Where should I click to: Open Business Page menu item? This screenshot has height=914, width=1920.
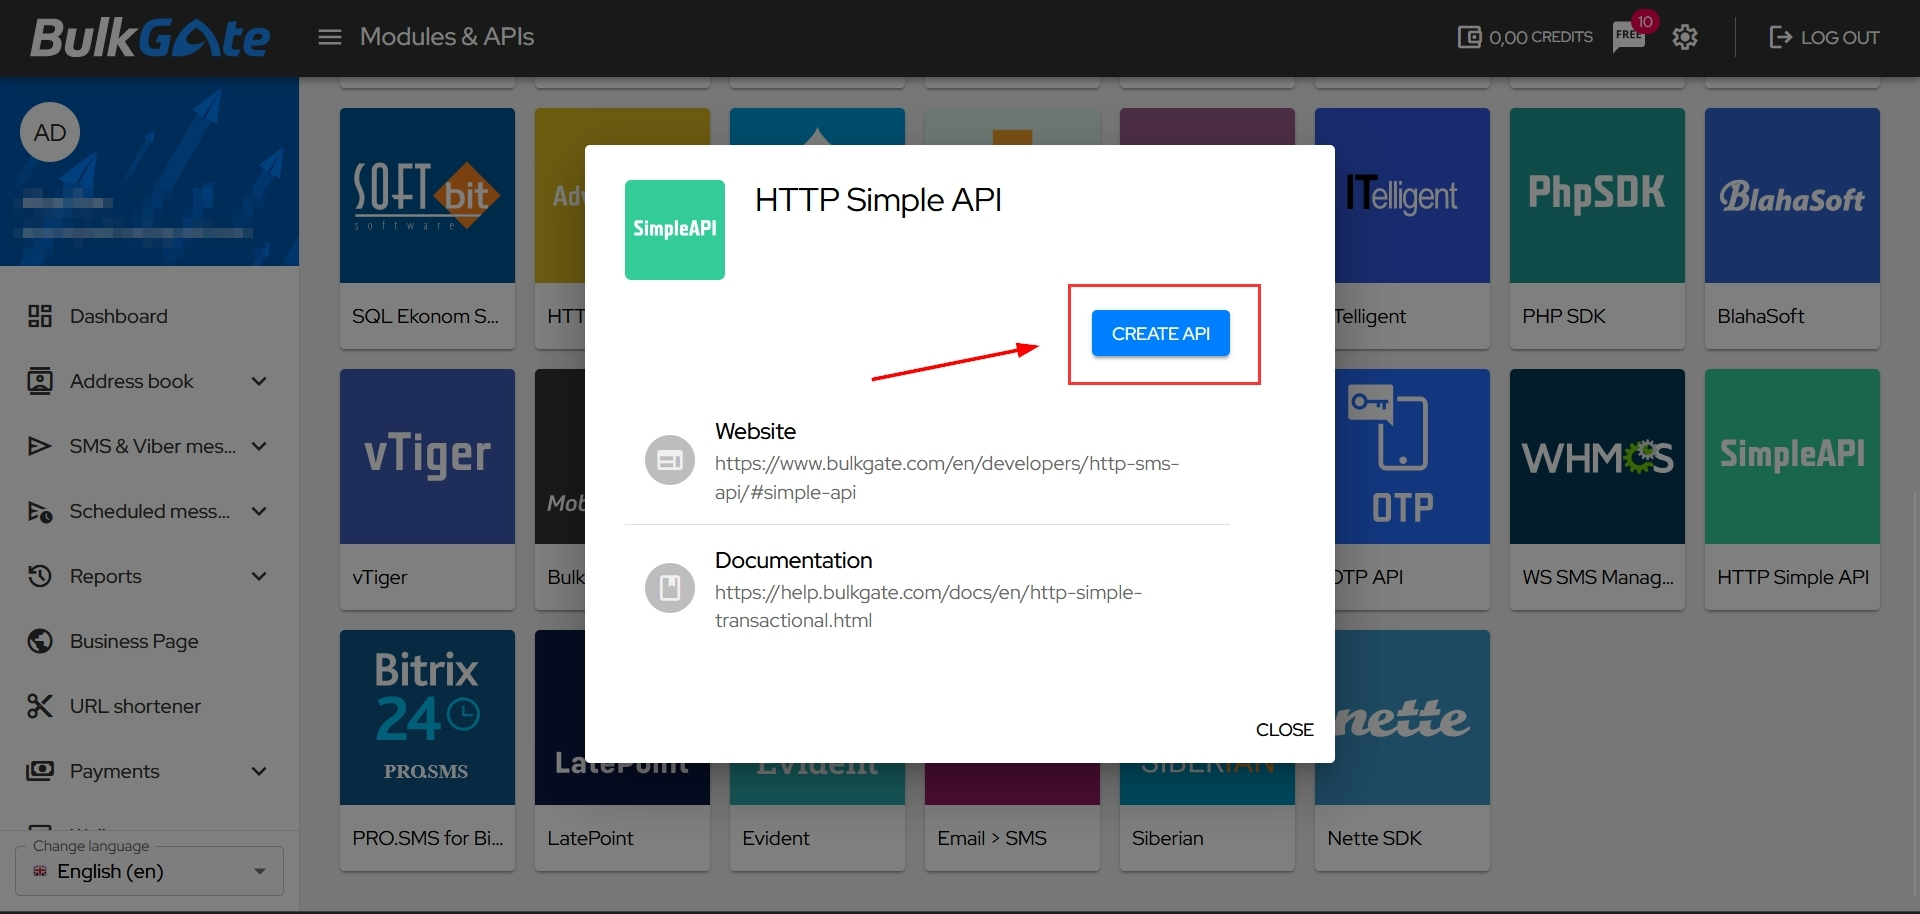tap(134, 641)
